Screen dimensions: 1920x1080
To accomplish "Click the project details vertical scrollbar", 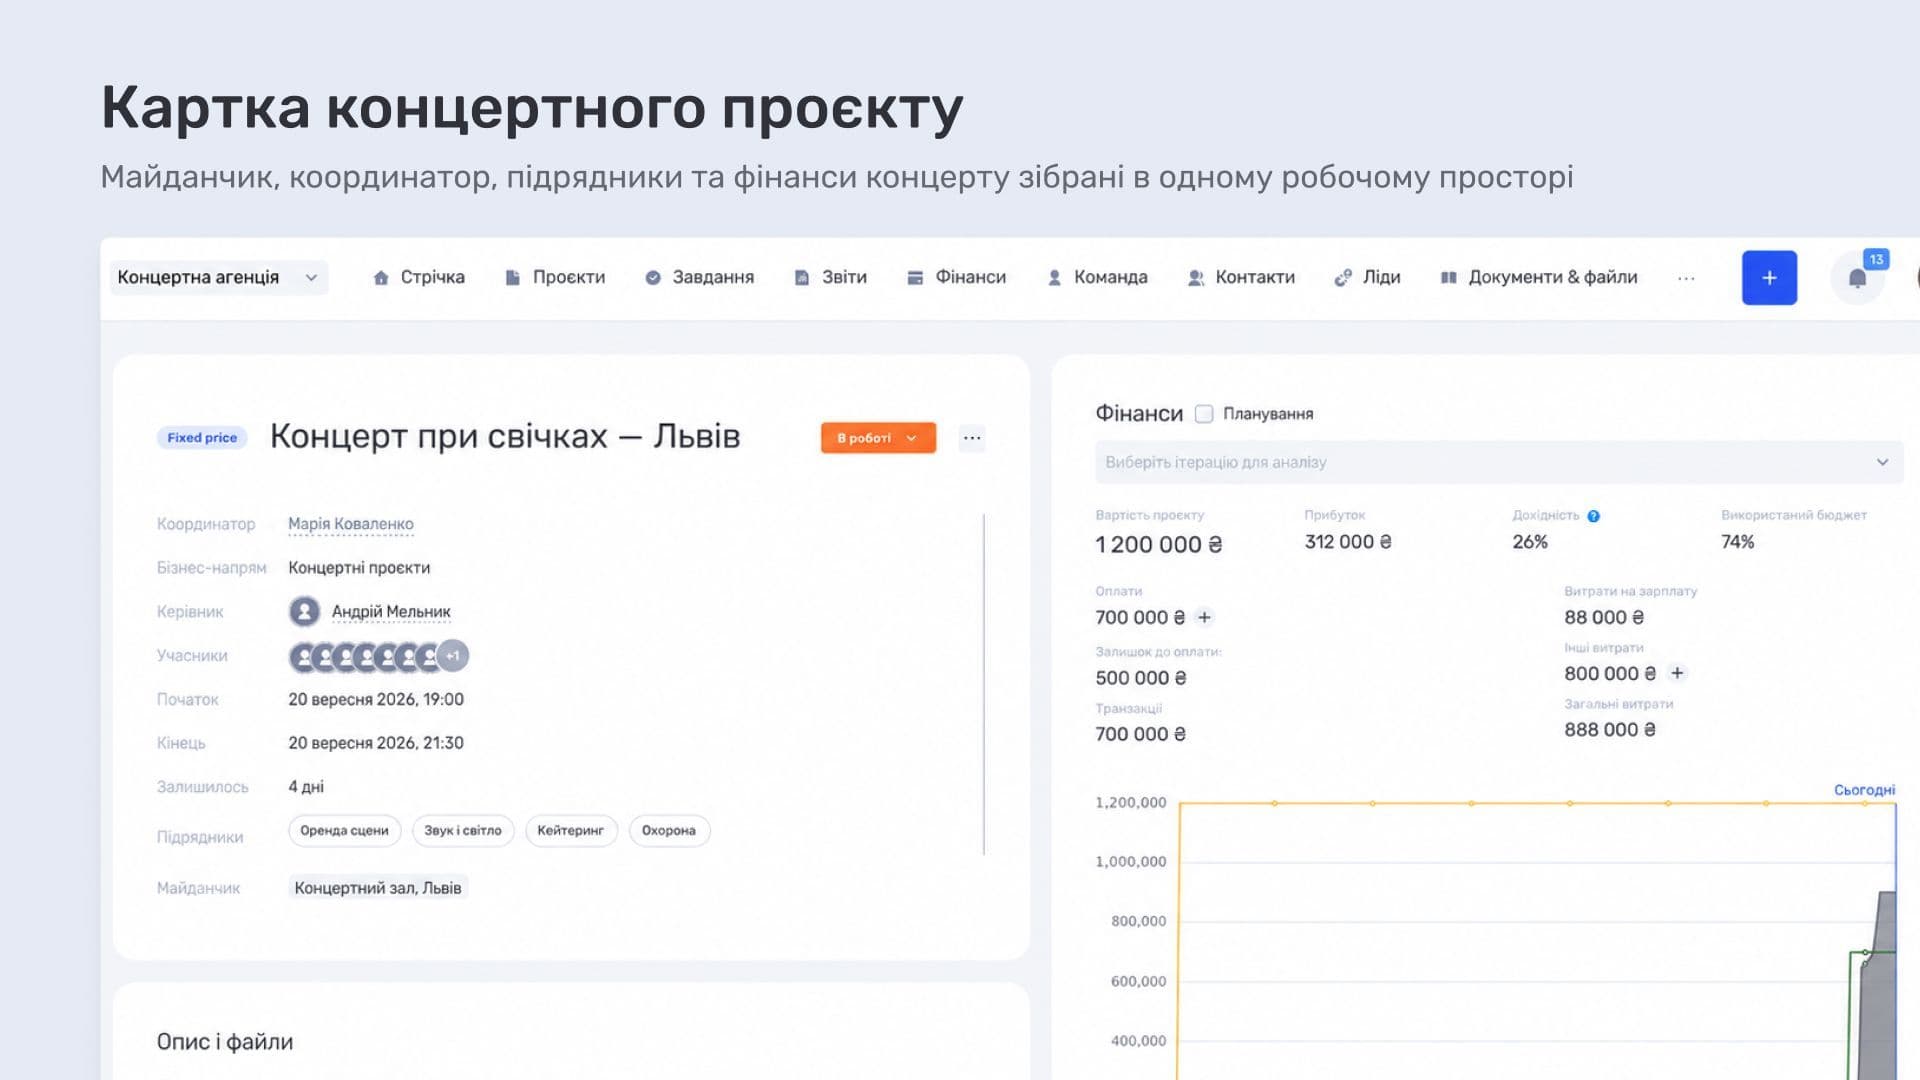I will click(984, 685).
